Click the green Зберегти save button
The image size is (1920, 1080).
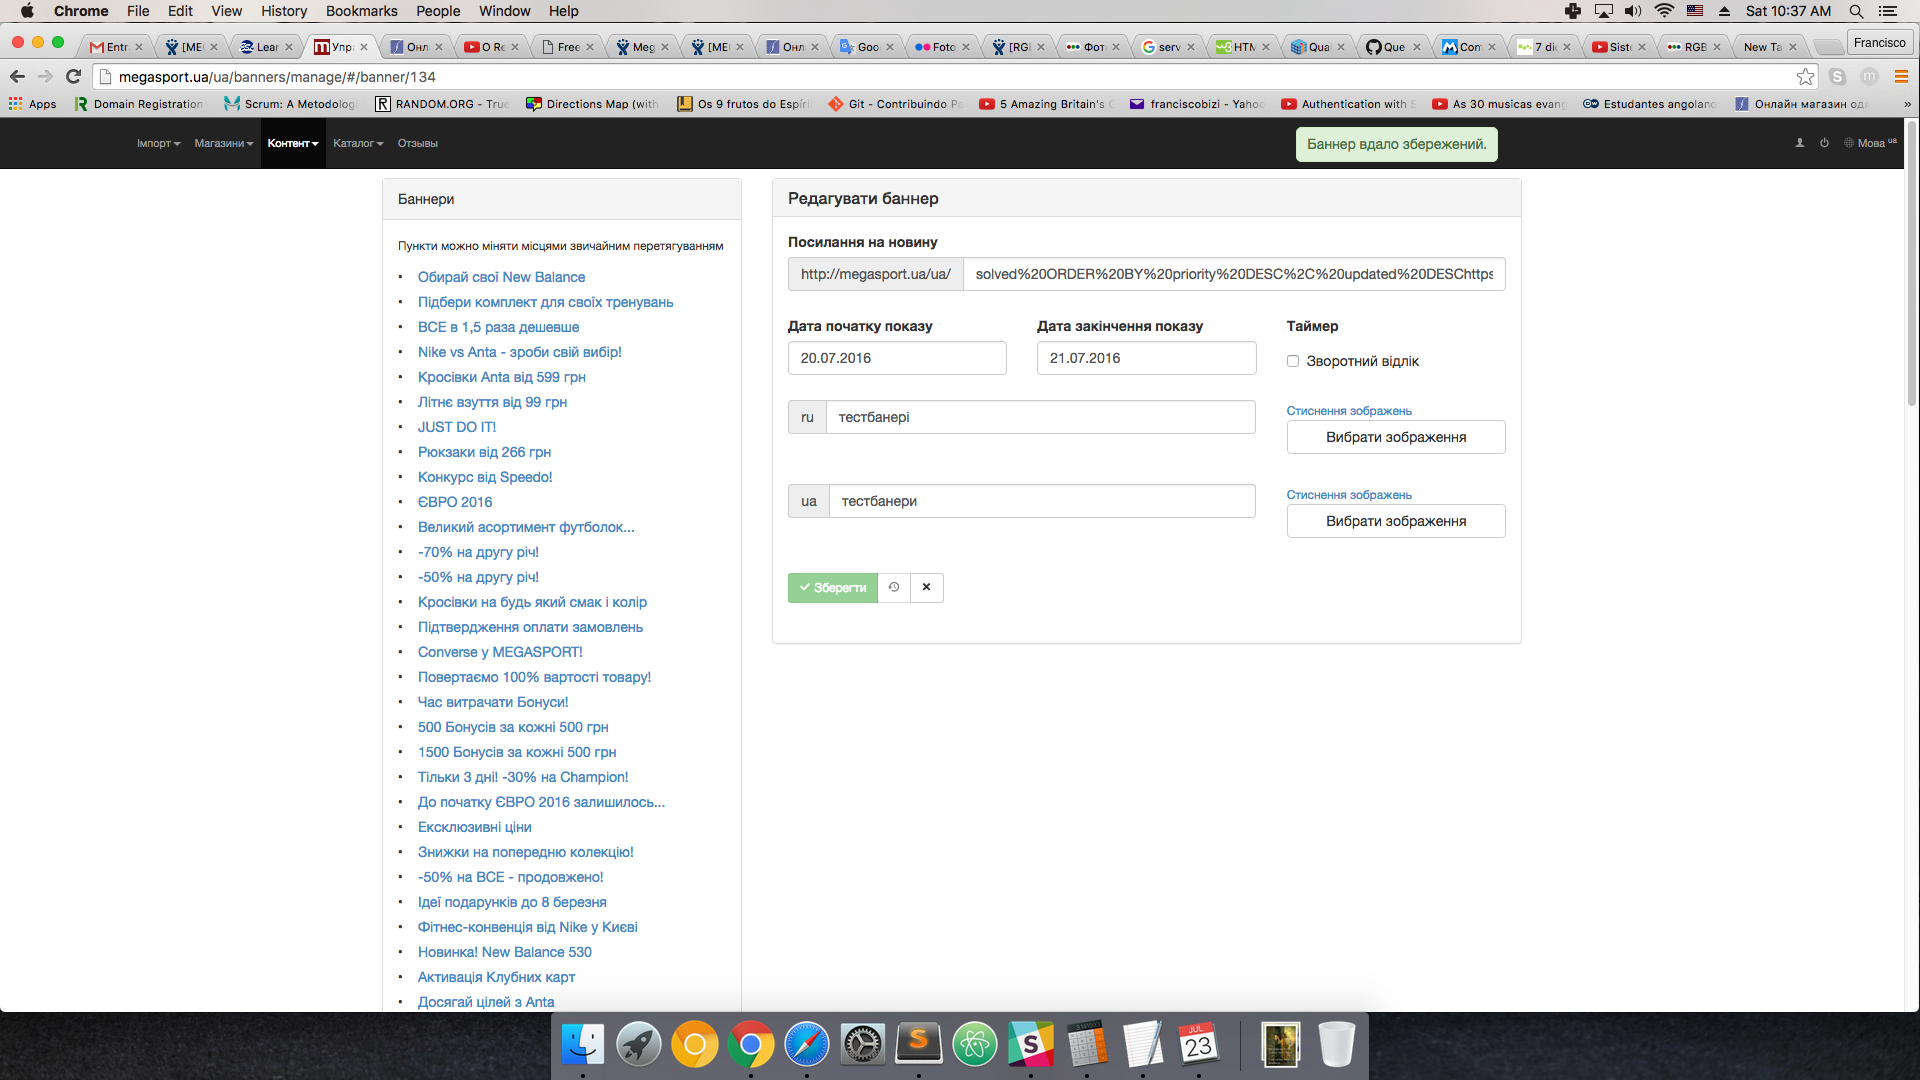coord(832,588)
